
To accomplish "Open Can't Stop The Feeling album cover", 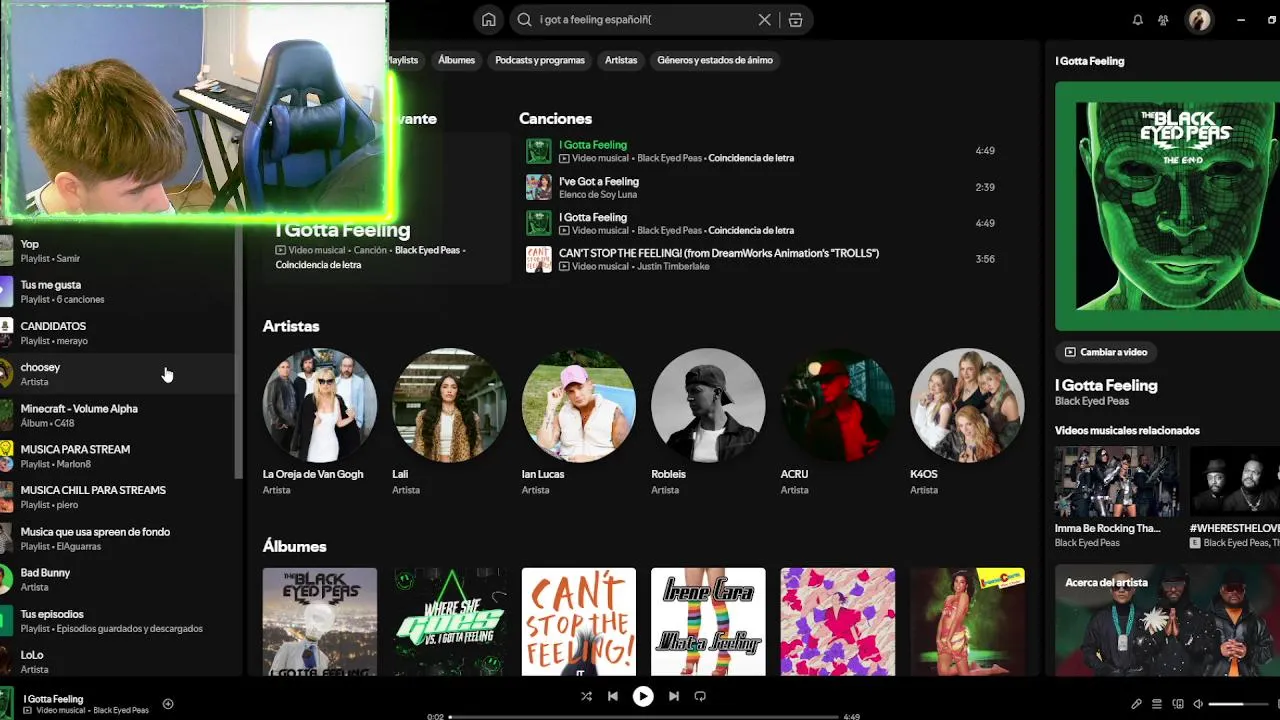I will pos(579,622).
